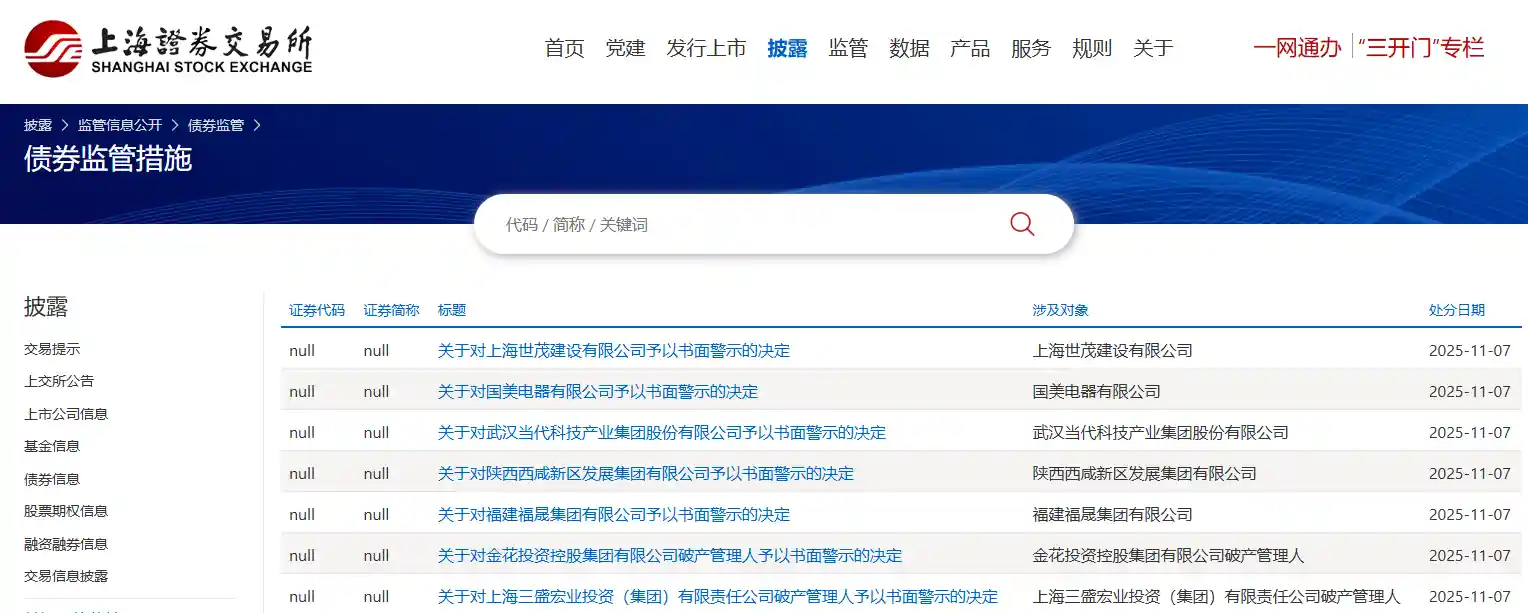Select 债券信息 in the left panel
Screen dimensions: 1528x613
[52, 478]
